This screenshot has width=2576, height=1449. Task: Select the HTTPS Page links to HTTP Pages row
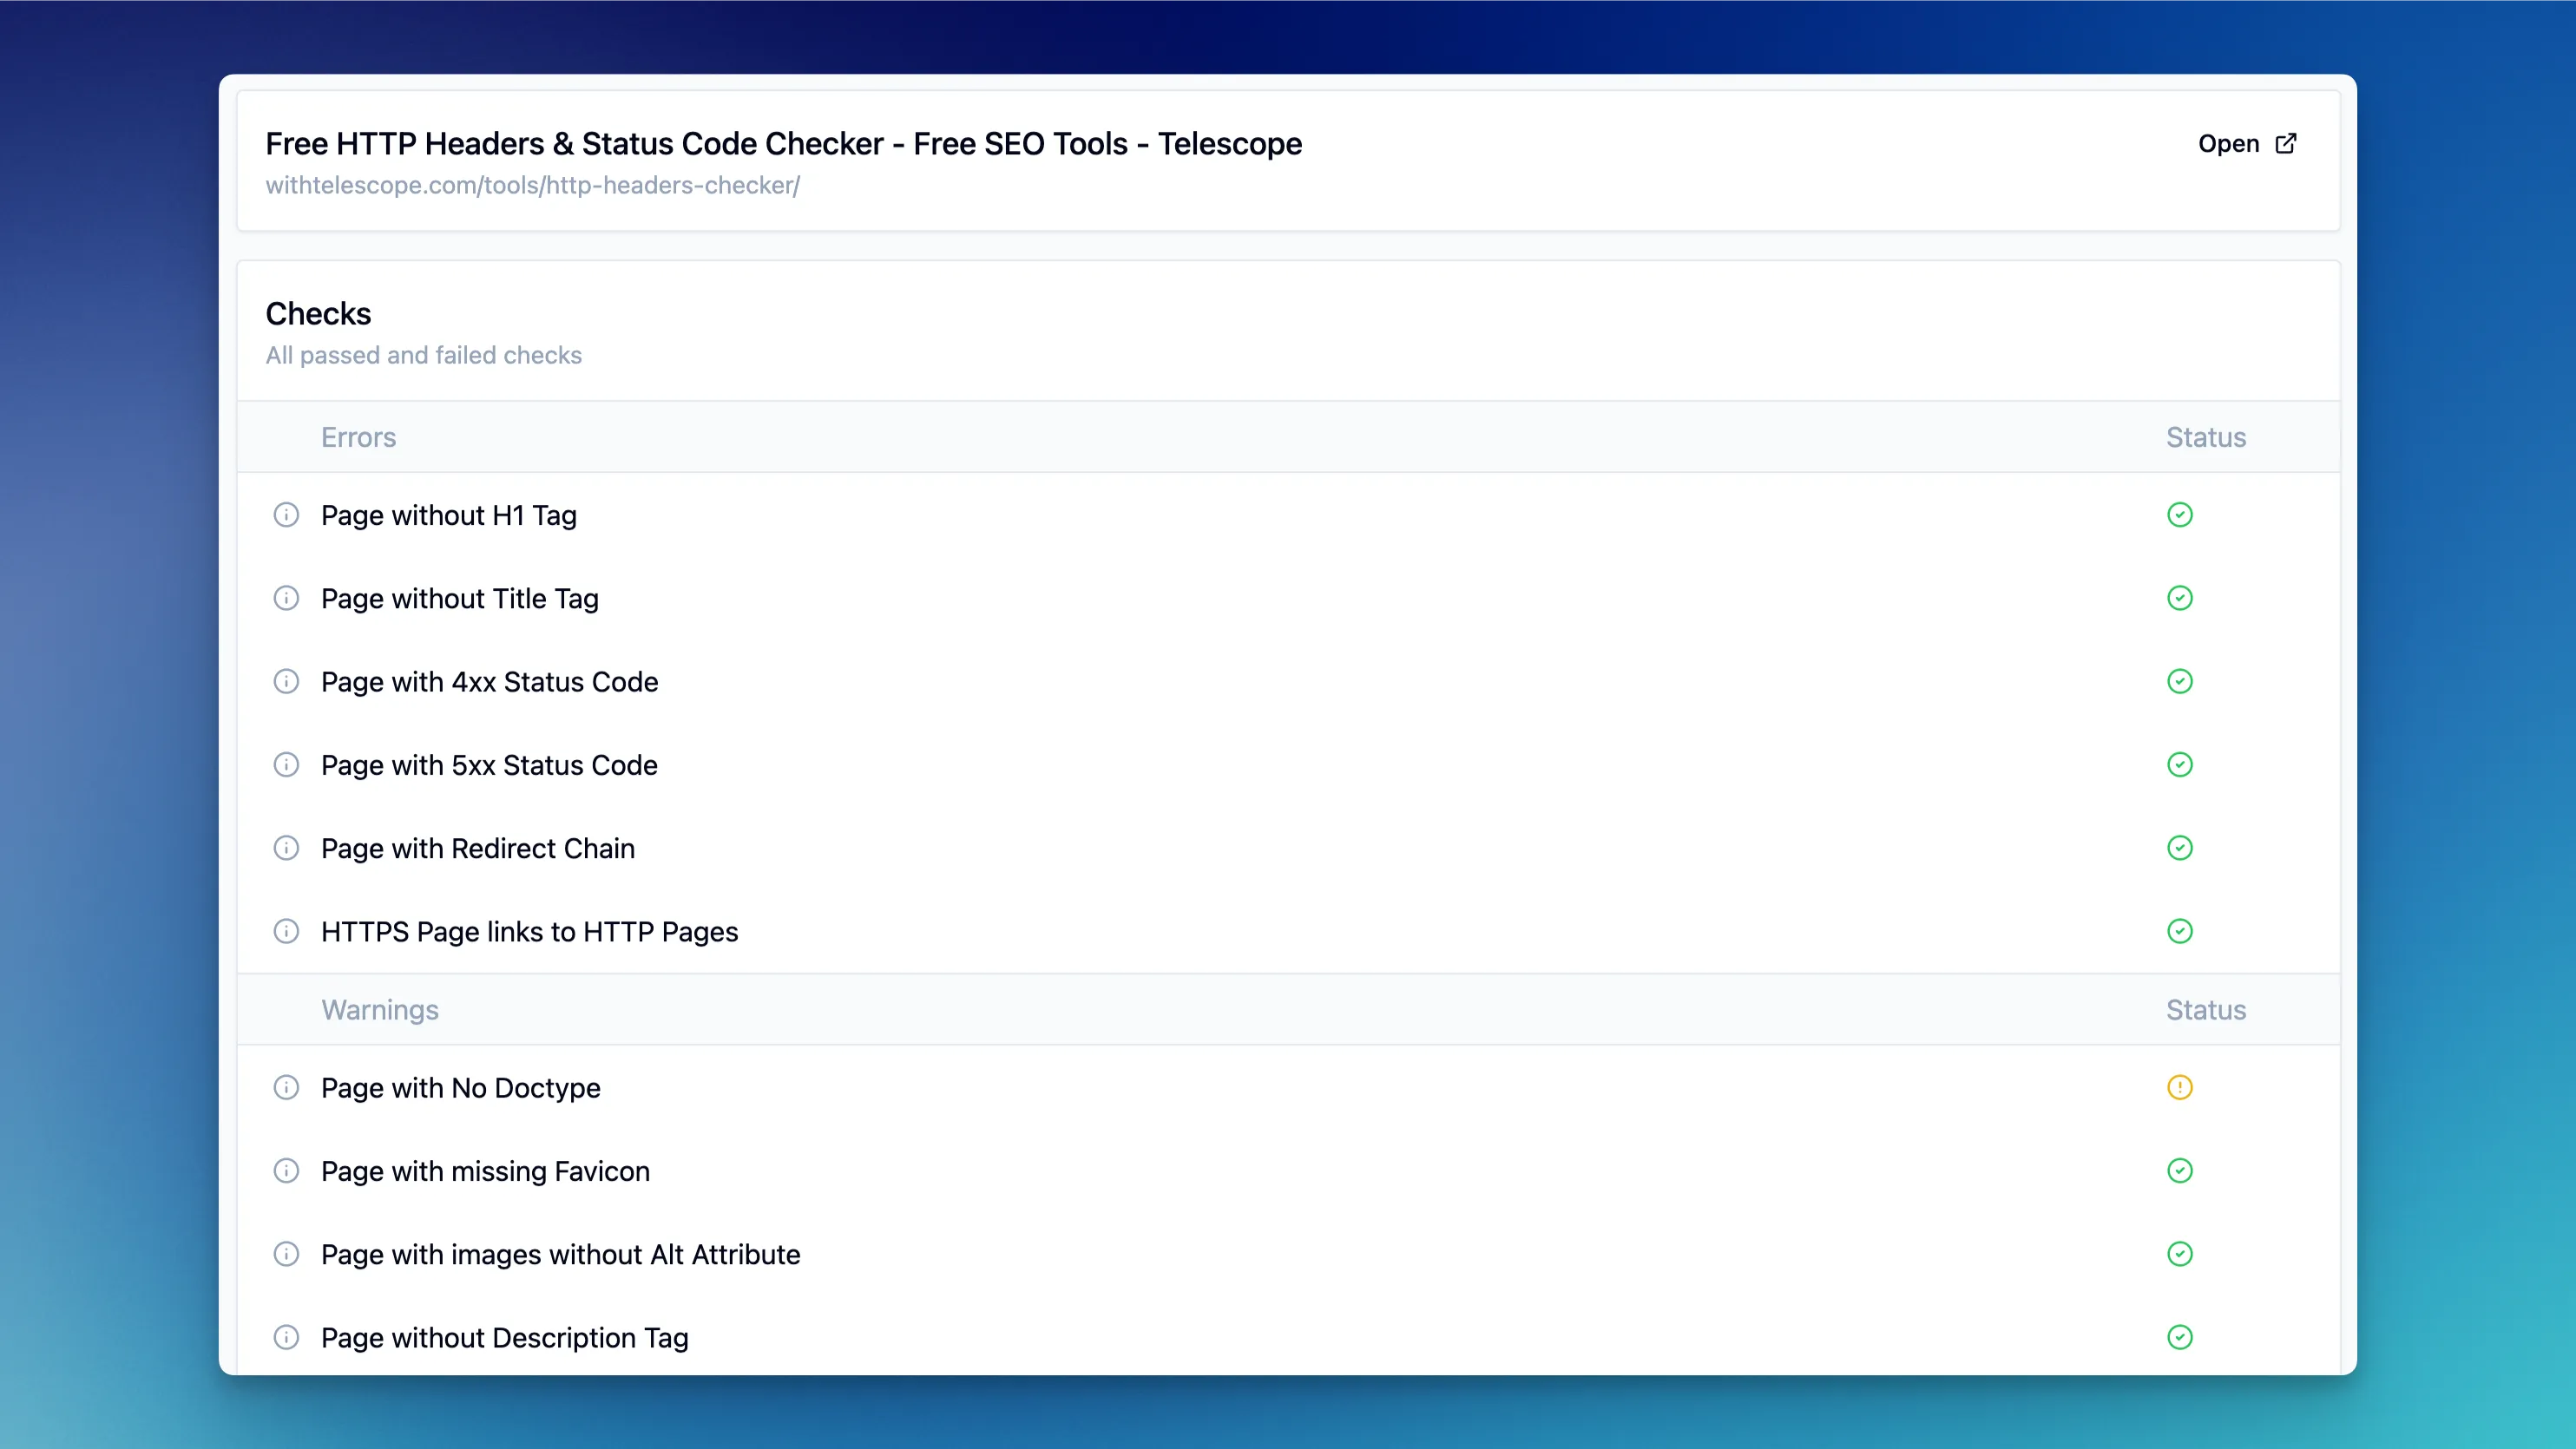[x=529, y=932]
